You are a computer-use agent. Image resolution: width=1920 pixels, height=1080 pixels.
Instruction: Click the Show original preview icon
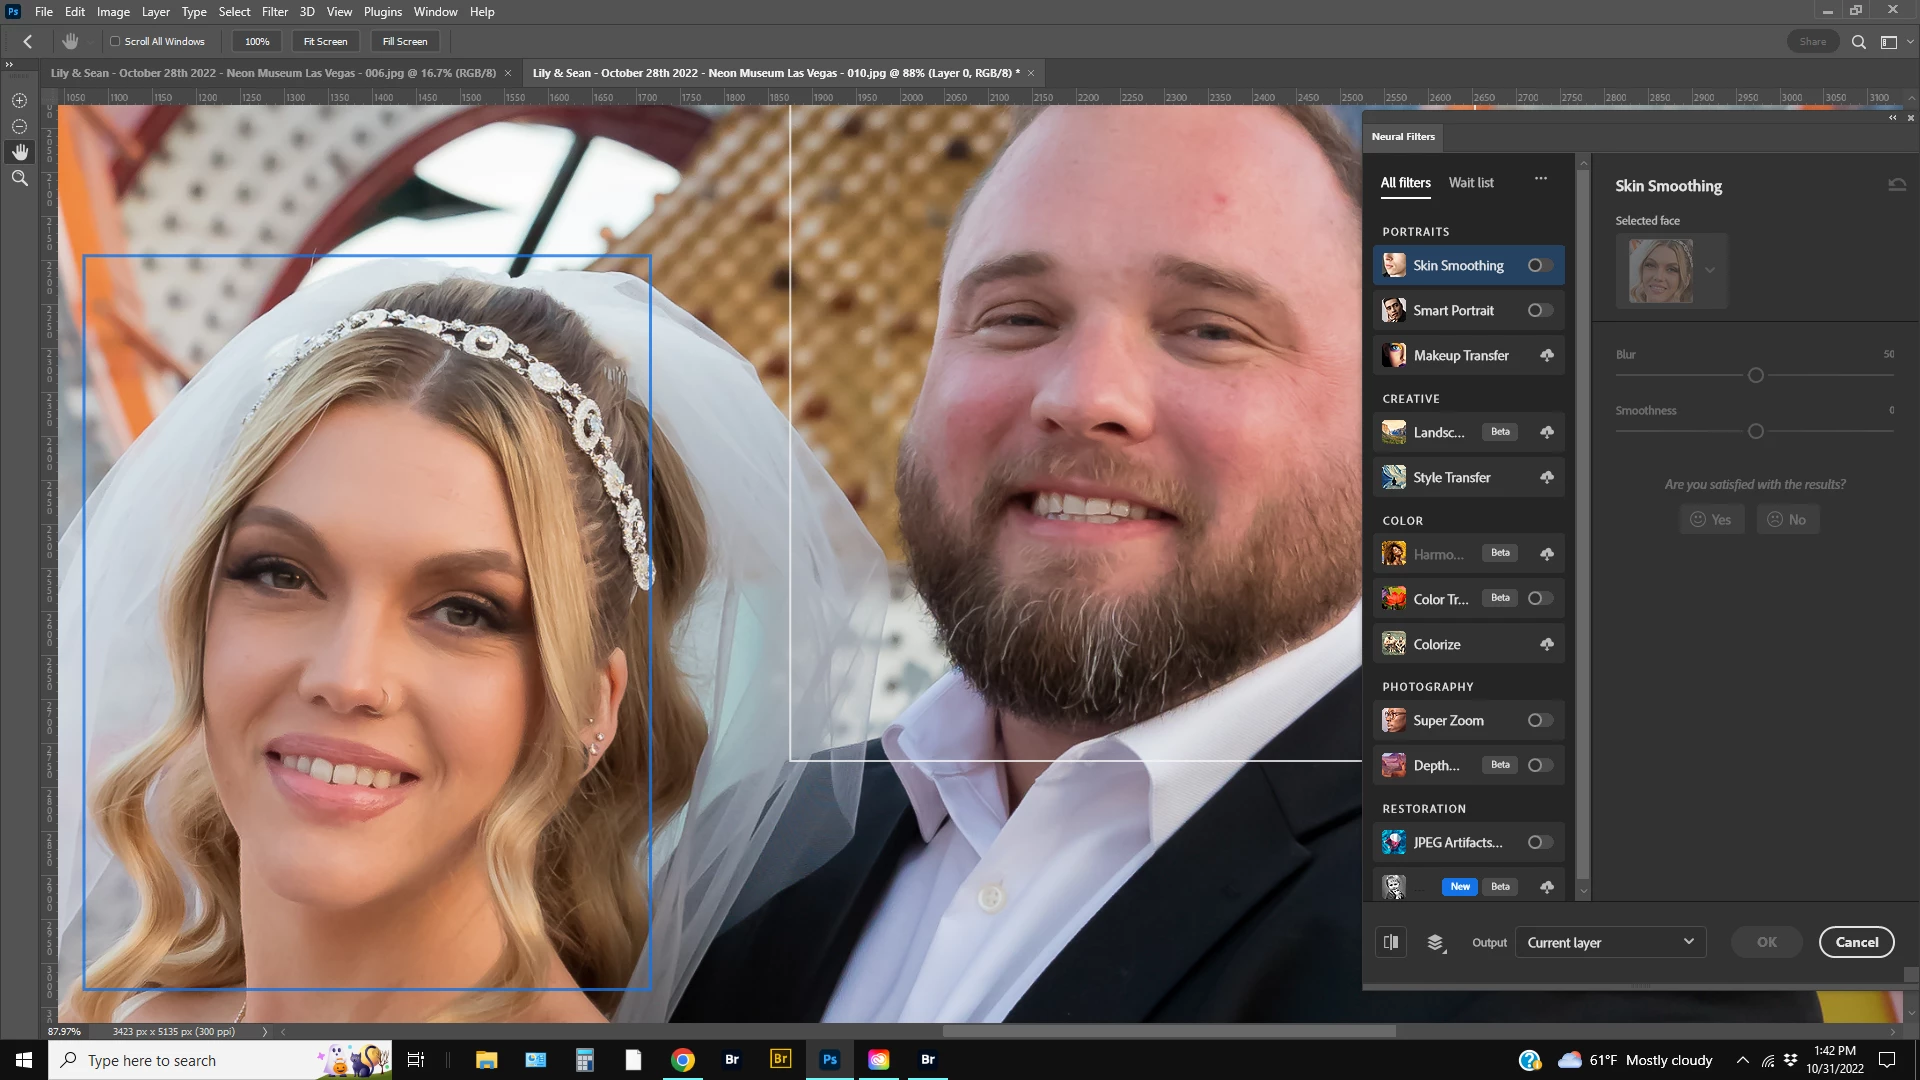click(1391, 942)
